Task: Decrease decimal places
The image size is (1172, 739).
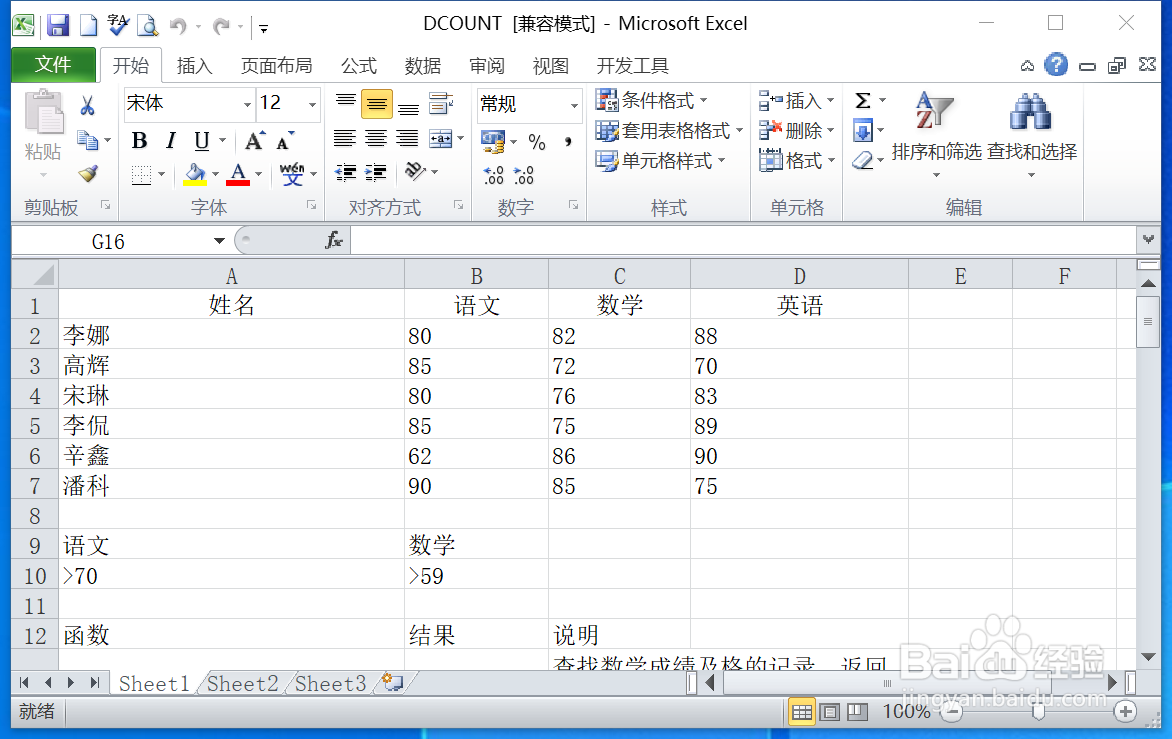Action: click(x=524, y=176)
